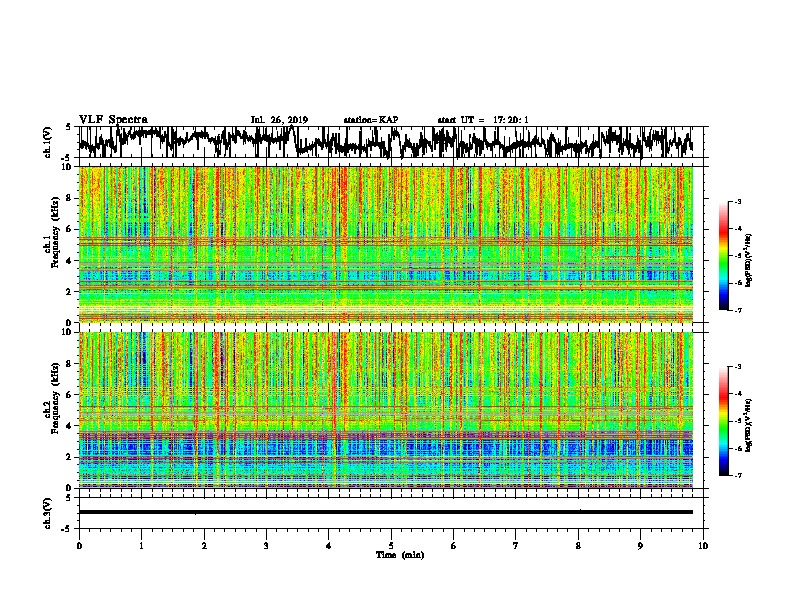The width and height of the screenshot is (792, 612).
Task: Click the ch.2 spectrogram color scale bar
Action: (x=723, y=421)
